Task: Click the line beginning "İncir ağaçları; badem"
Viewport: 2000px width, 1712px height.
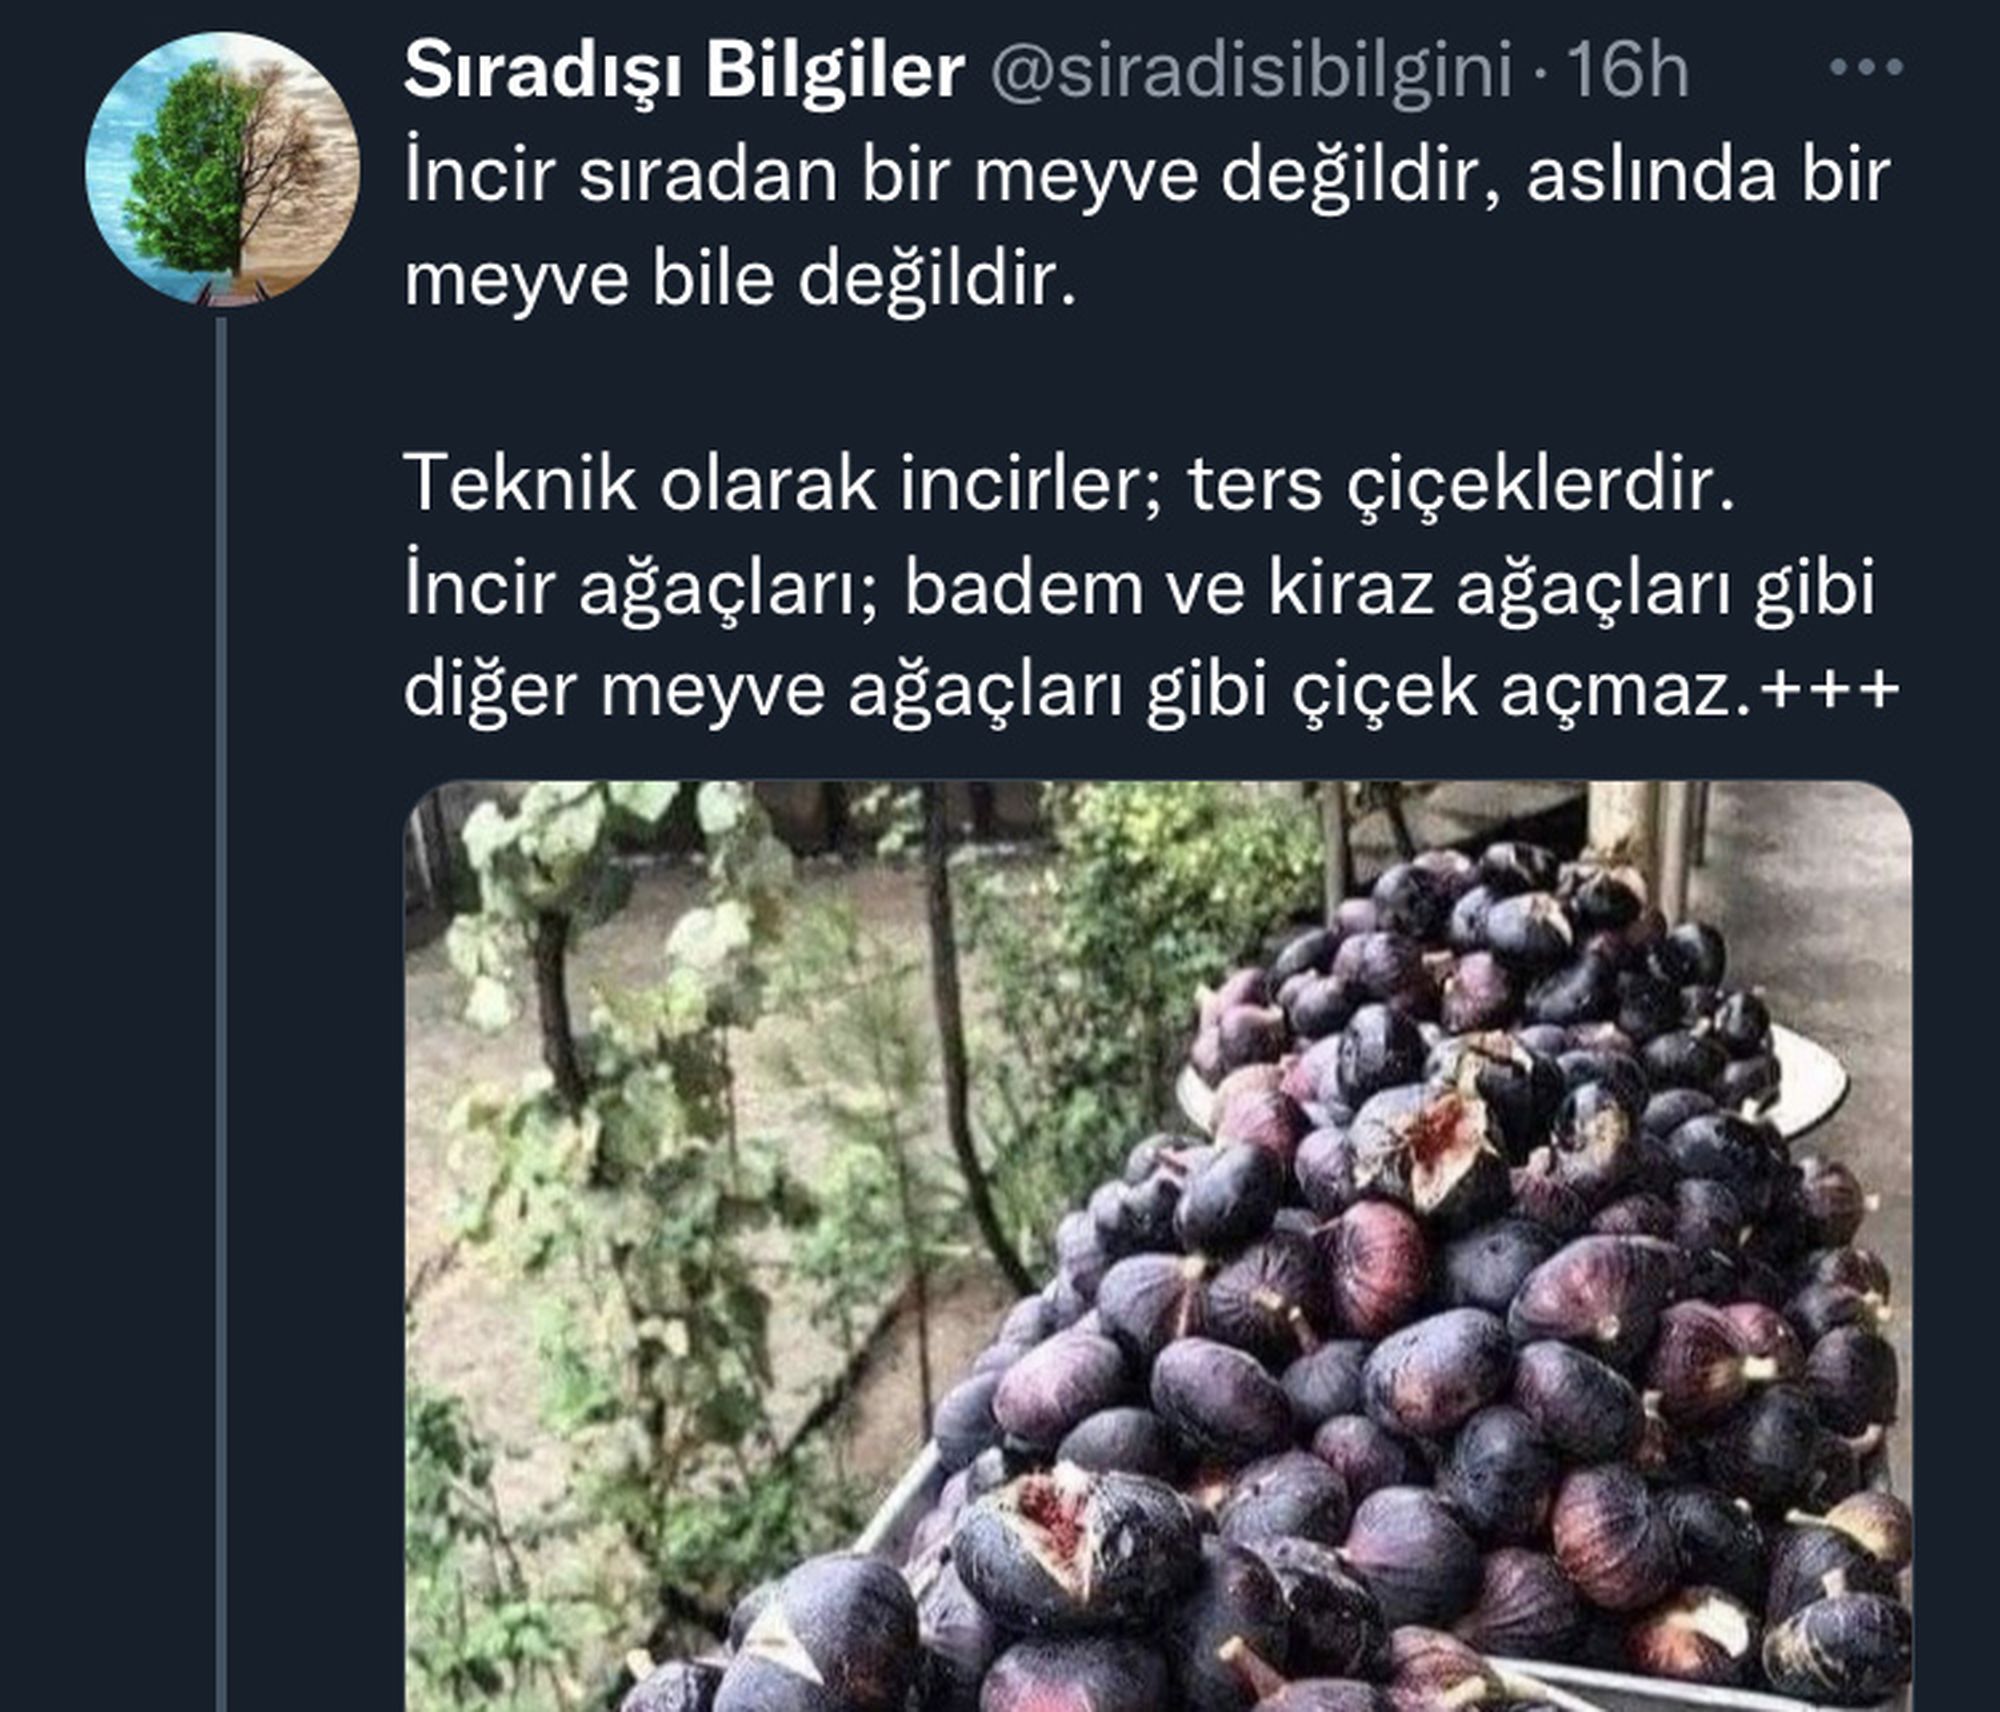Action: coord(1139,589)
